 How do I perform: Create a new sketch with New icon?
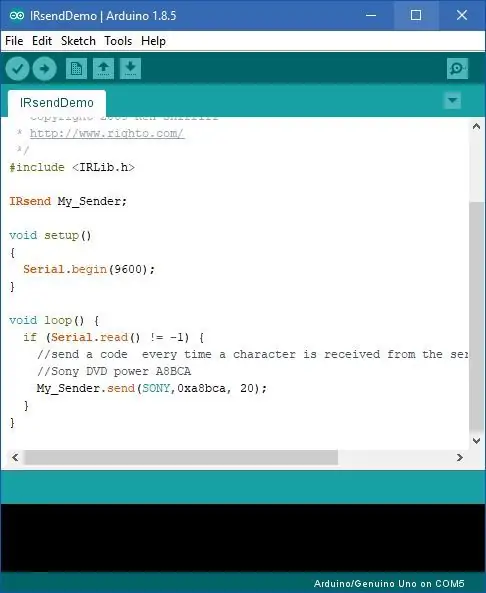pos(76,68)
